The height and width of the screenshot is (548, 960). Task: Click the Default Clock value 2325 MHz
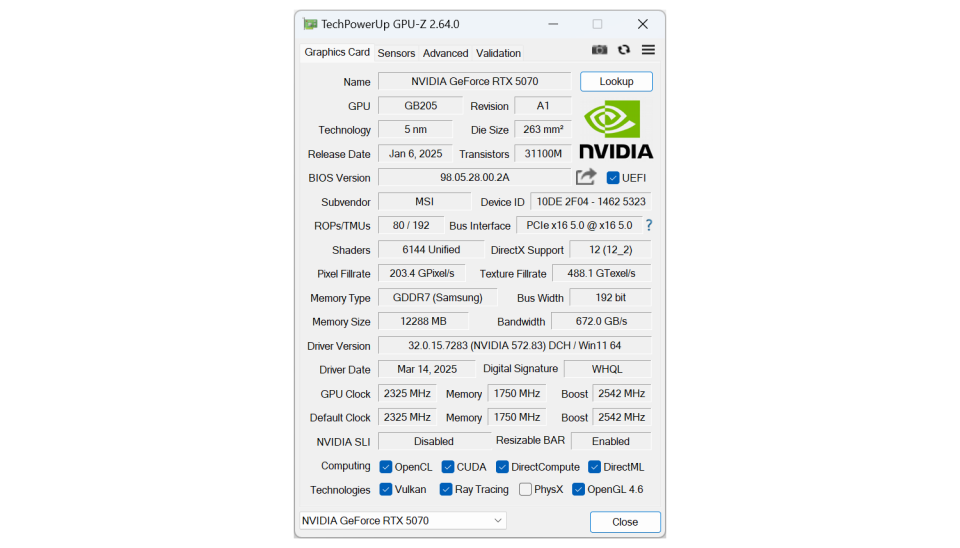[x=407, y=417]
